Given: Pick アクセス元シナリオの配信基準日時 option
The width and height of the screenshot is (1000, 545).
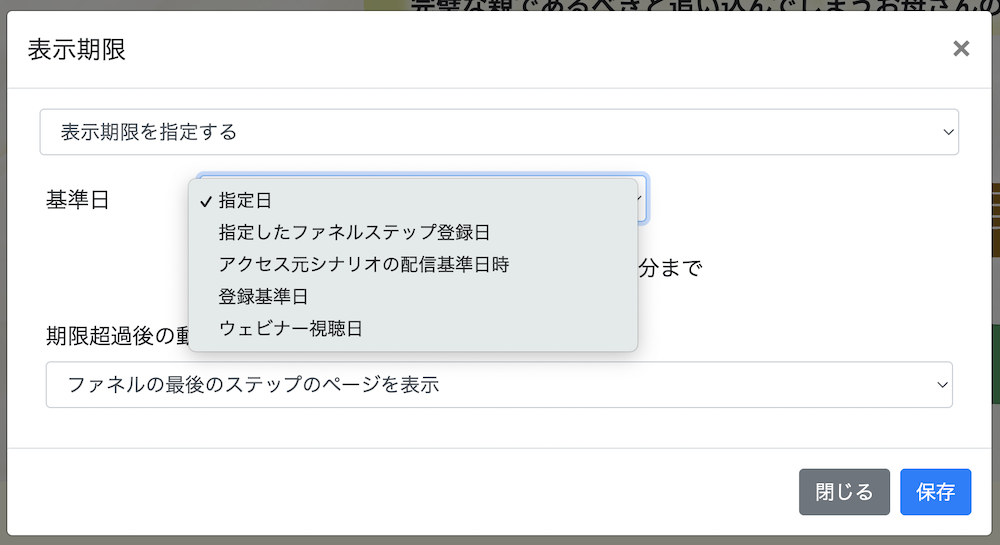Looking at the screenshot, I should click(364, 264).
